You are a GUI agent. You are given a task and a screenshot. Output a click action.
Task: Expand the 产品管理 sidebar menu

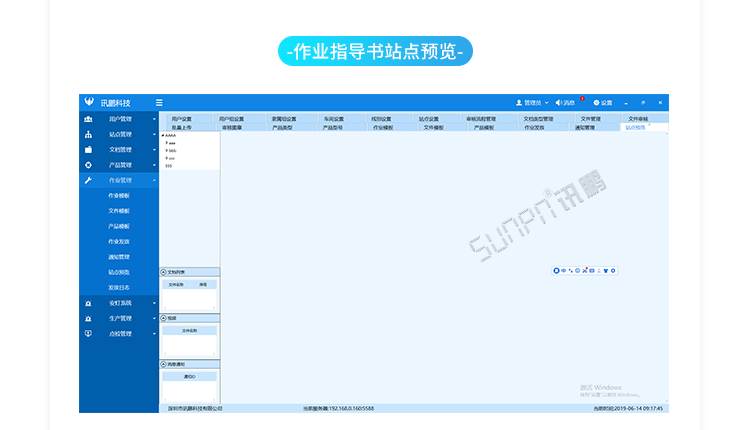pyautogui.click(x=154, y=165)
